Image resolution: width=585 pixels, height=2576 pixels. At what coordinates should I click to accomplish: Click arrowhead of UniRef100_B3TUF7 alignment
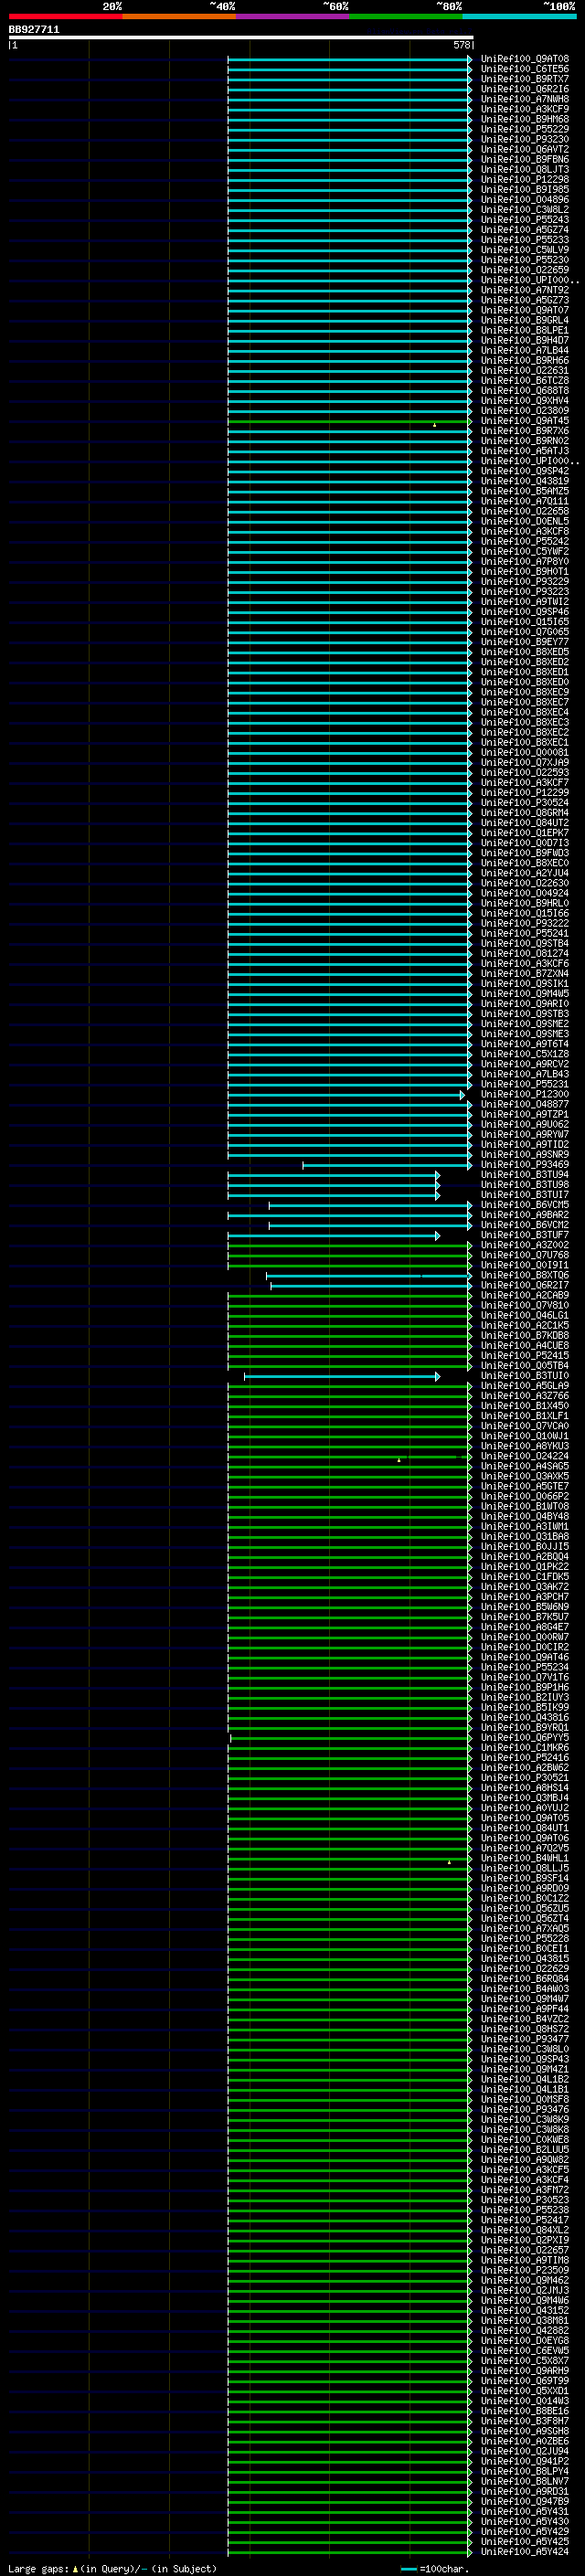point(437,1236)
